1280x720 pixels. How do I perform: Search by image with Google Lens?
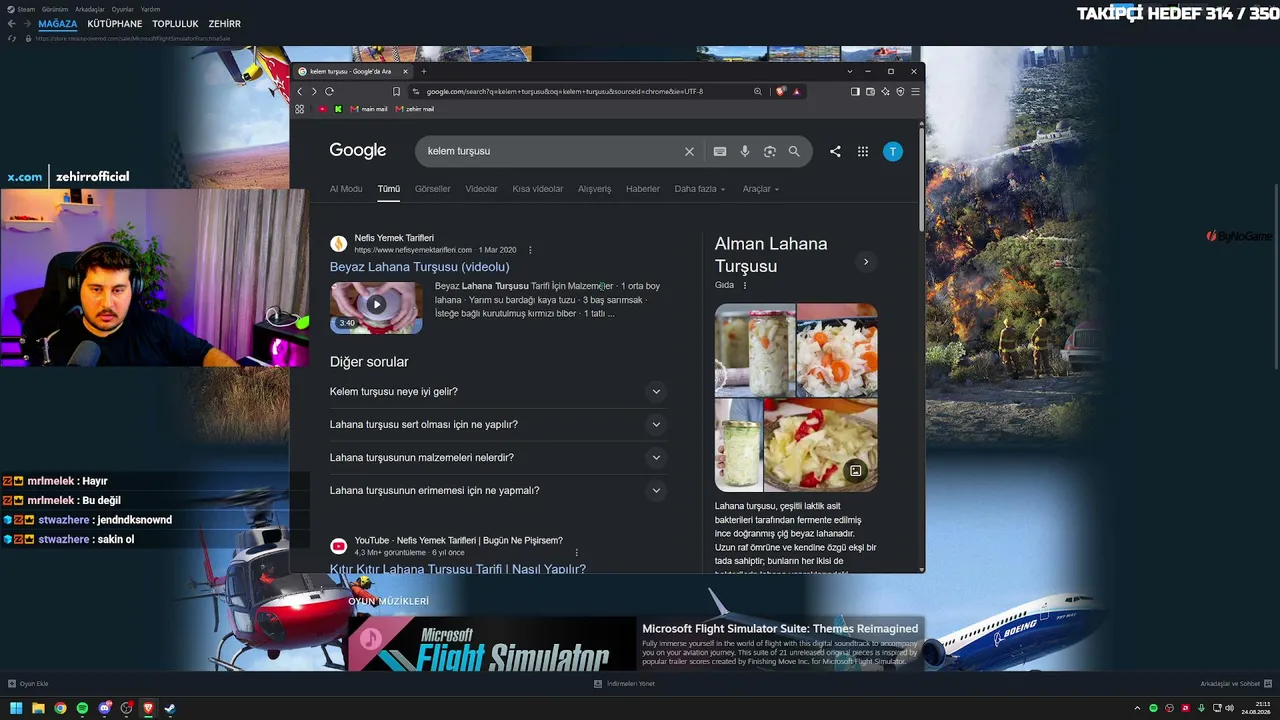coord(770,151)
